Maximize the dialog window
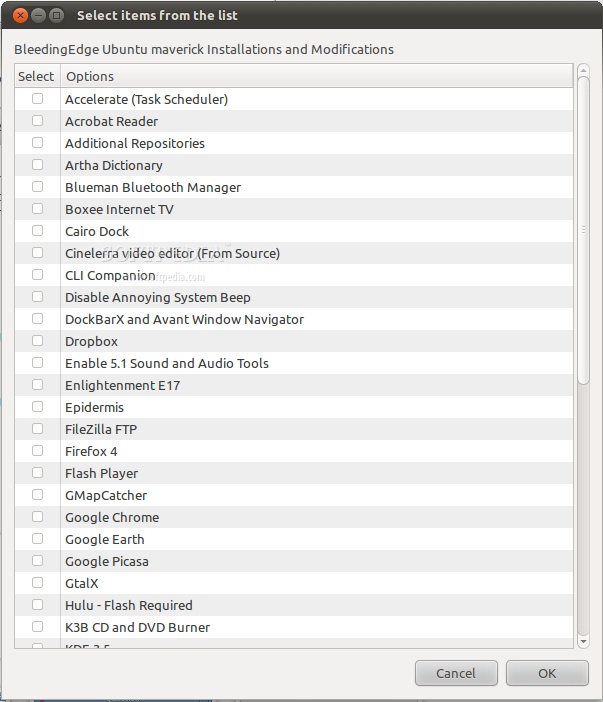This screenshot has height=702, width=603. (56, 16)
